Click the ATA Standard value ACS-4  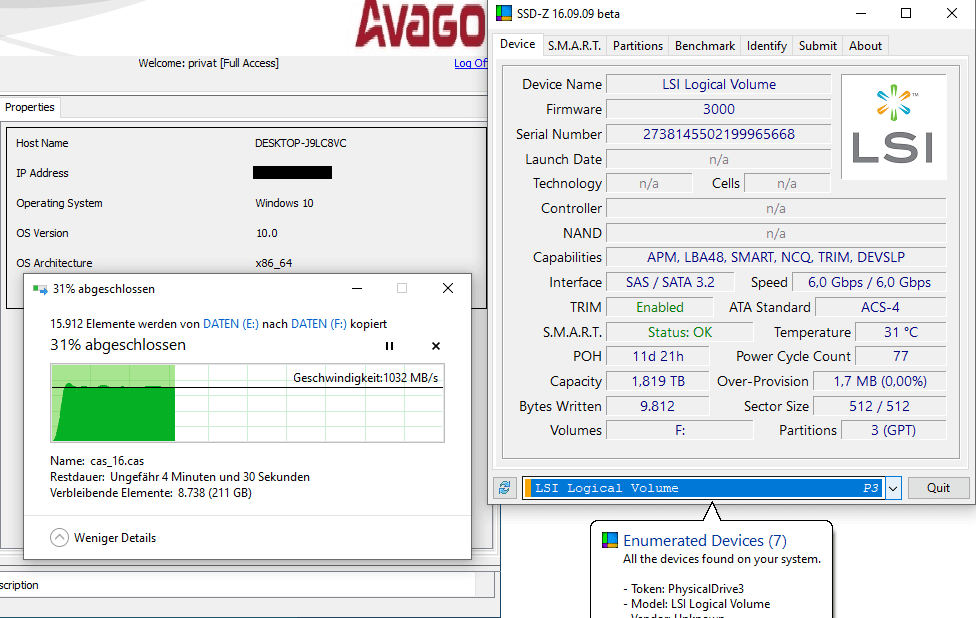880,307
